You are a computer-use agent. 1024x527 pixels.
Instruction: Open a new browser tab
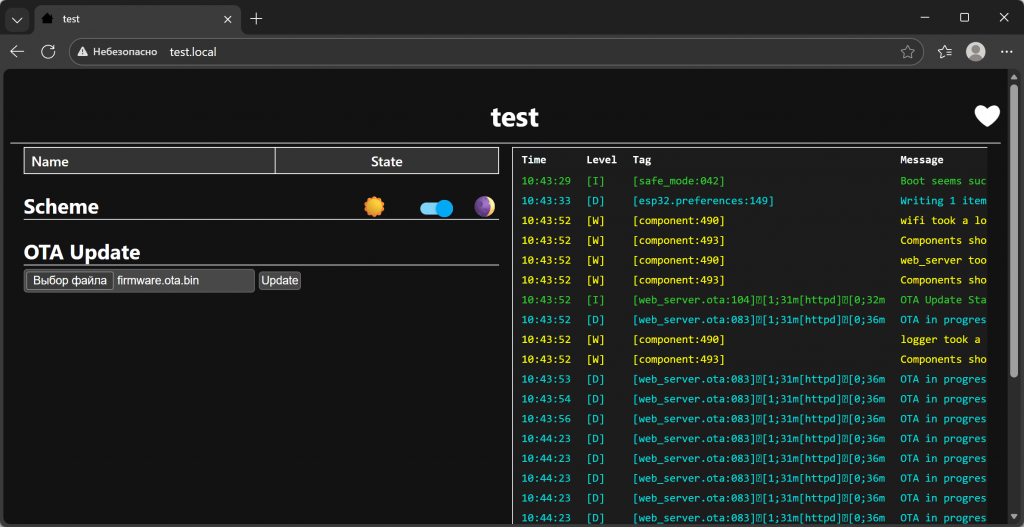point(256,18)
